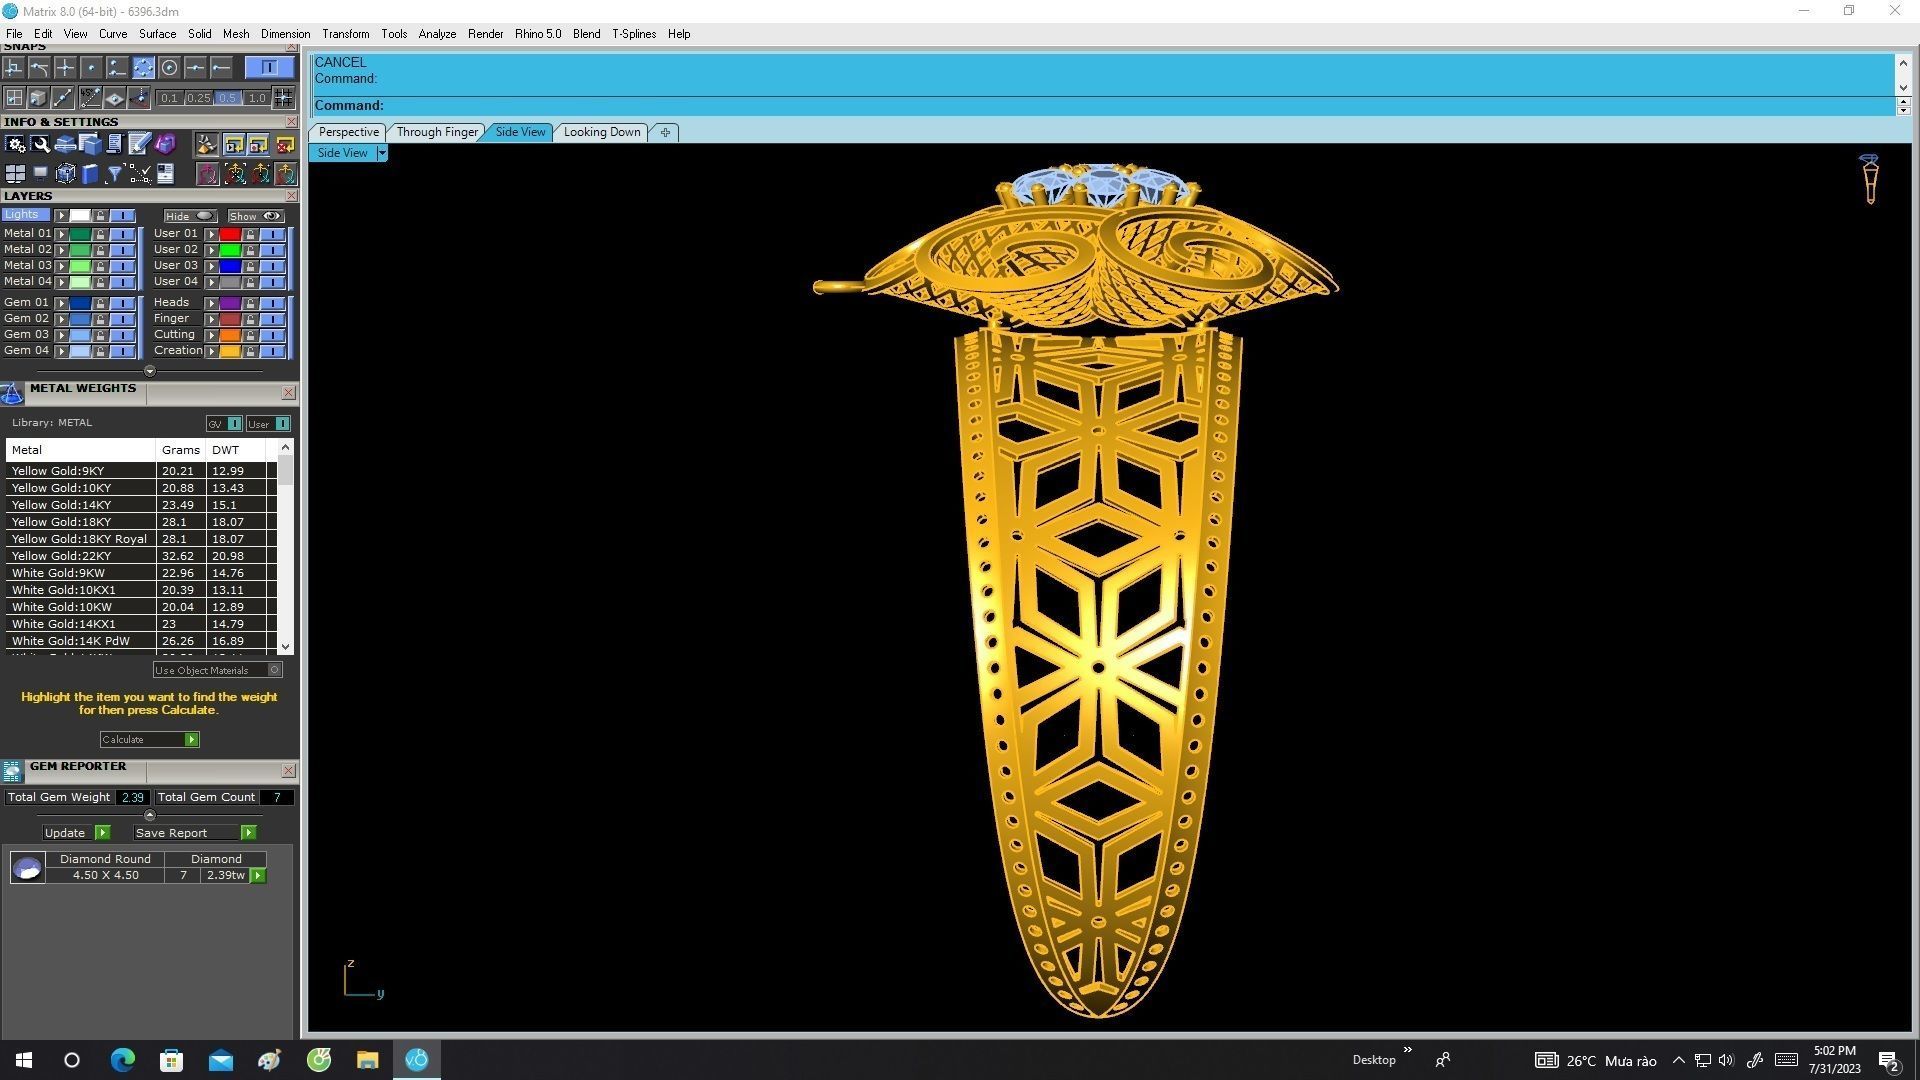Click the Metal Weights scale panel icon
The image size is (1920, 1080).
coord(12,393)
